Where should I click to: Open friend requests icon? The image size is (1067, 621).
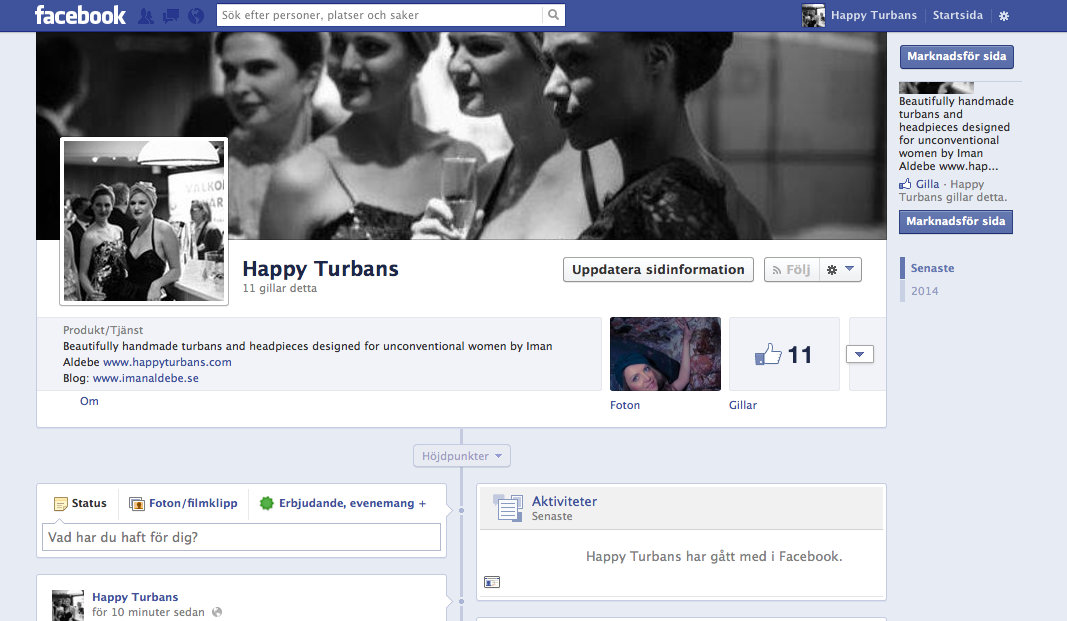[x=146, y=16]
